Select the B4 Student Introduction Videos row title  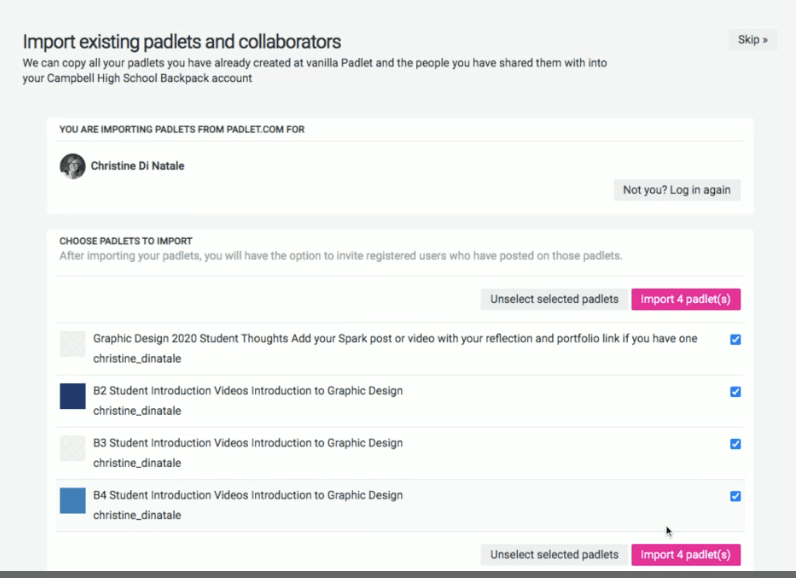coord(248,495)
